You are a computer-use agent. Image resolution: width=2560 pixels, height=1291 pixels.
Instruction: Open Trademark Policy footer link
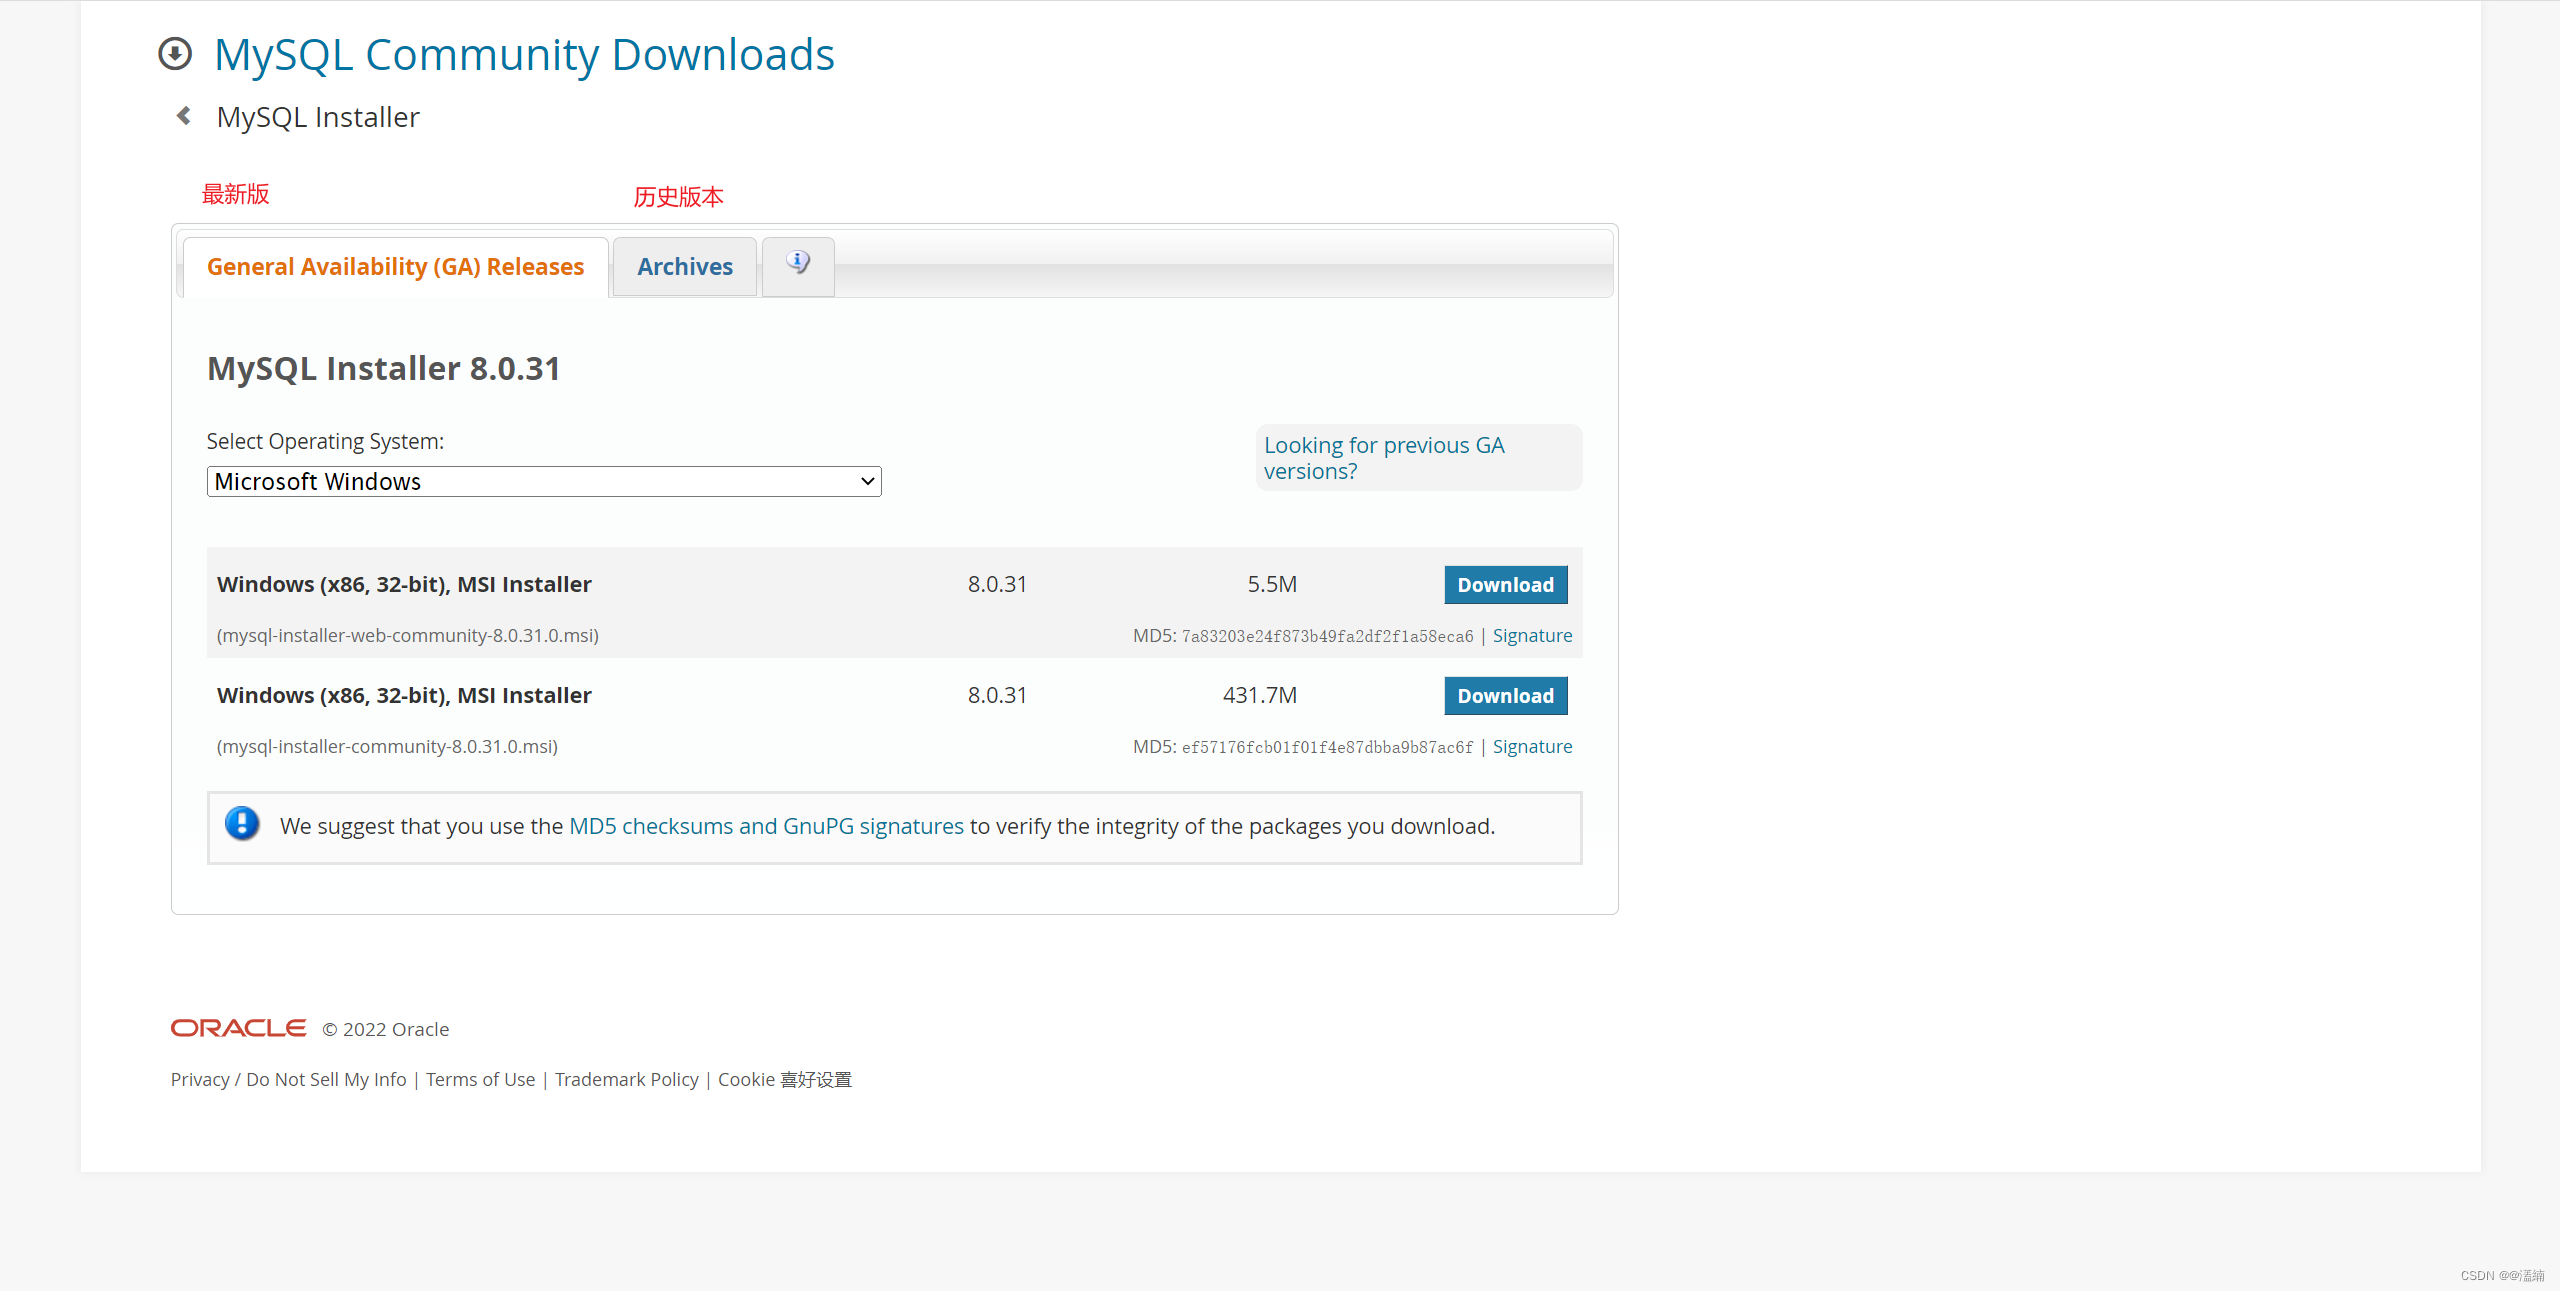pos(626,1079)
